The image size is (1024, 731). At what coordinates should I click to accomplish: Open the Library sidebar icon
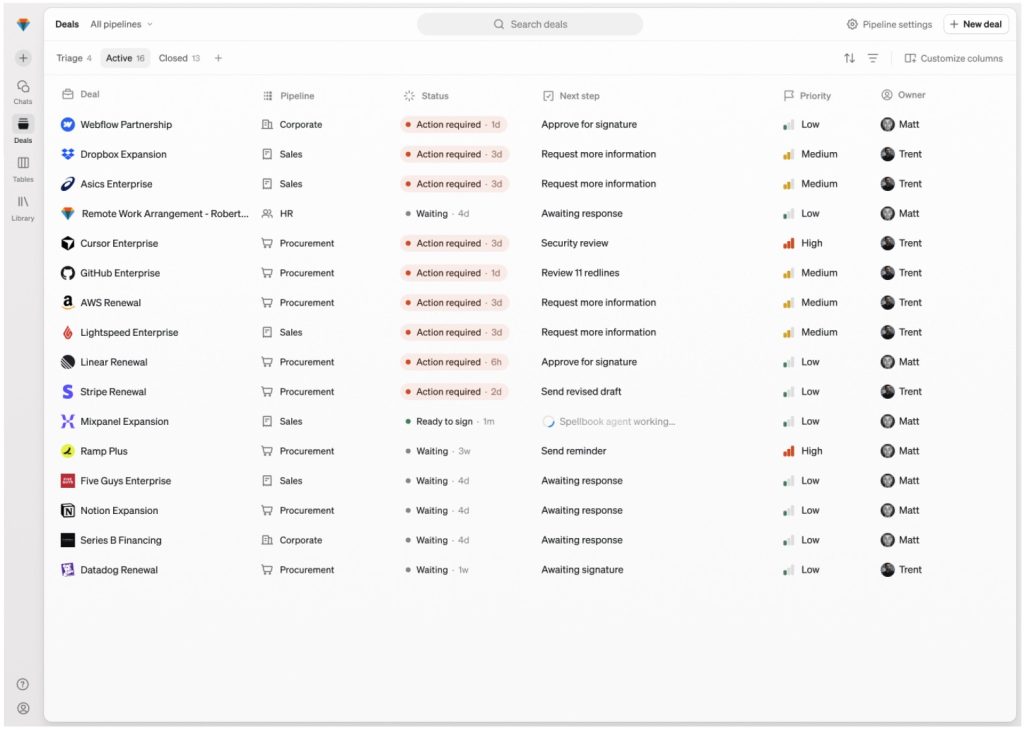(x=23, y=208)
